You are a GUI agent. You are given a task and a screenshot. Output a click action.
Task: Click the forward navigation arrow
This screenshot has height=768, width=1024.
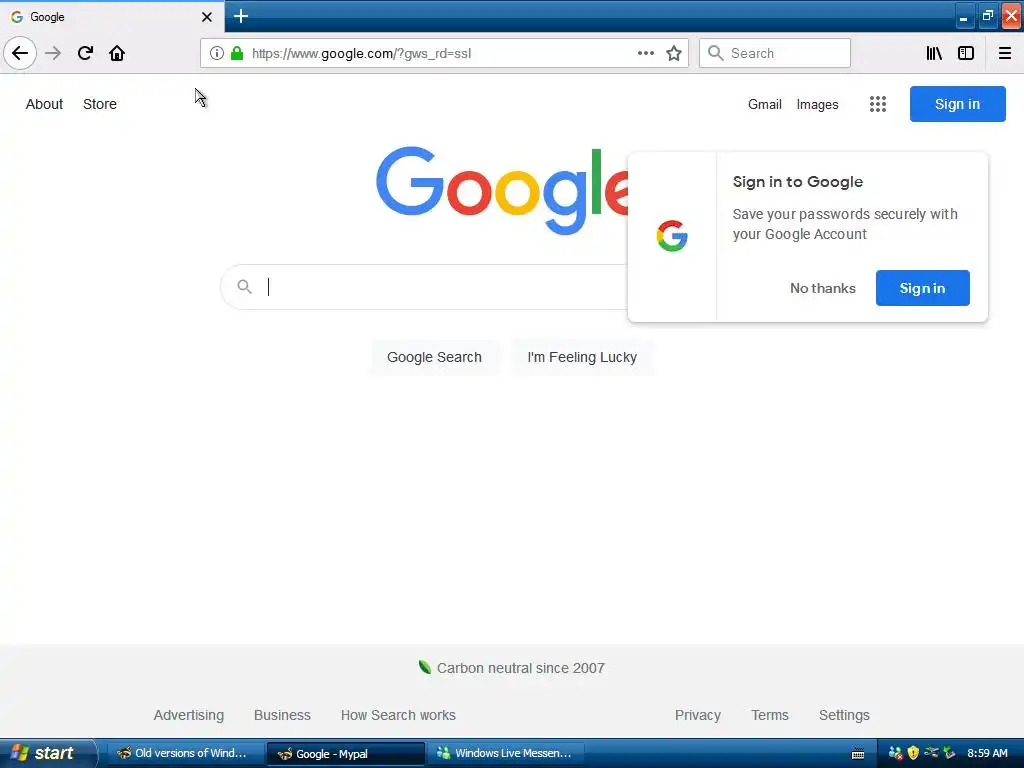point(53,53)
